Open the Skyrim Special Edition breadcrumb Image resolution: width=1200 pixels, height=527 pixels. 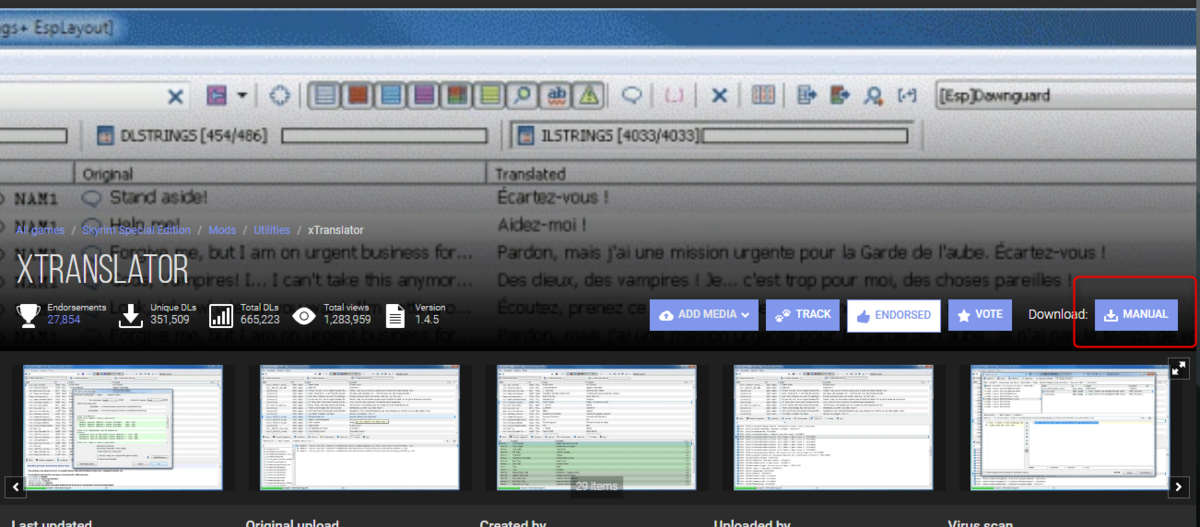click(x=135, y=230)
